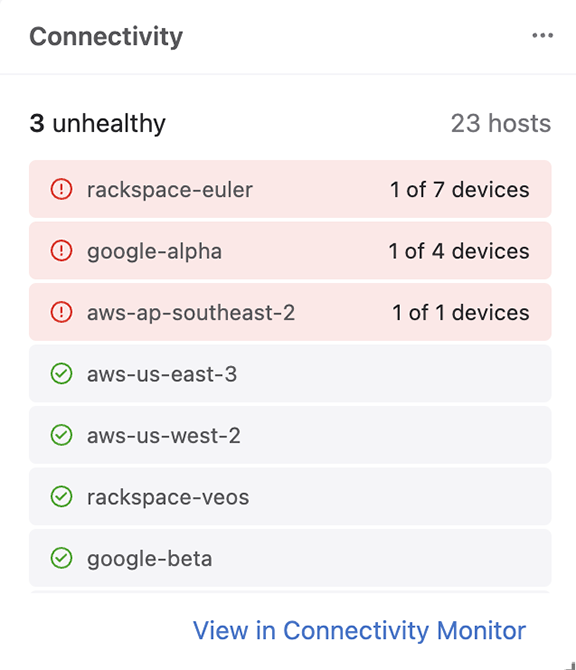Select the aws-us-east-3 host row
Screen dimensions: 576x670
290,373
